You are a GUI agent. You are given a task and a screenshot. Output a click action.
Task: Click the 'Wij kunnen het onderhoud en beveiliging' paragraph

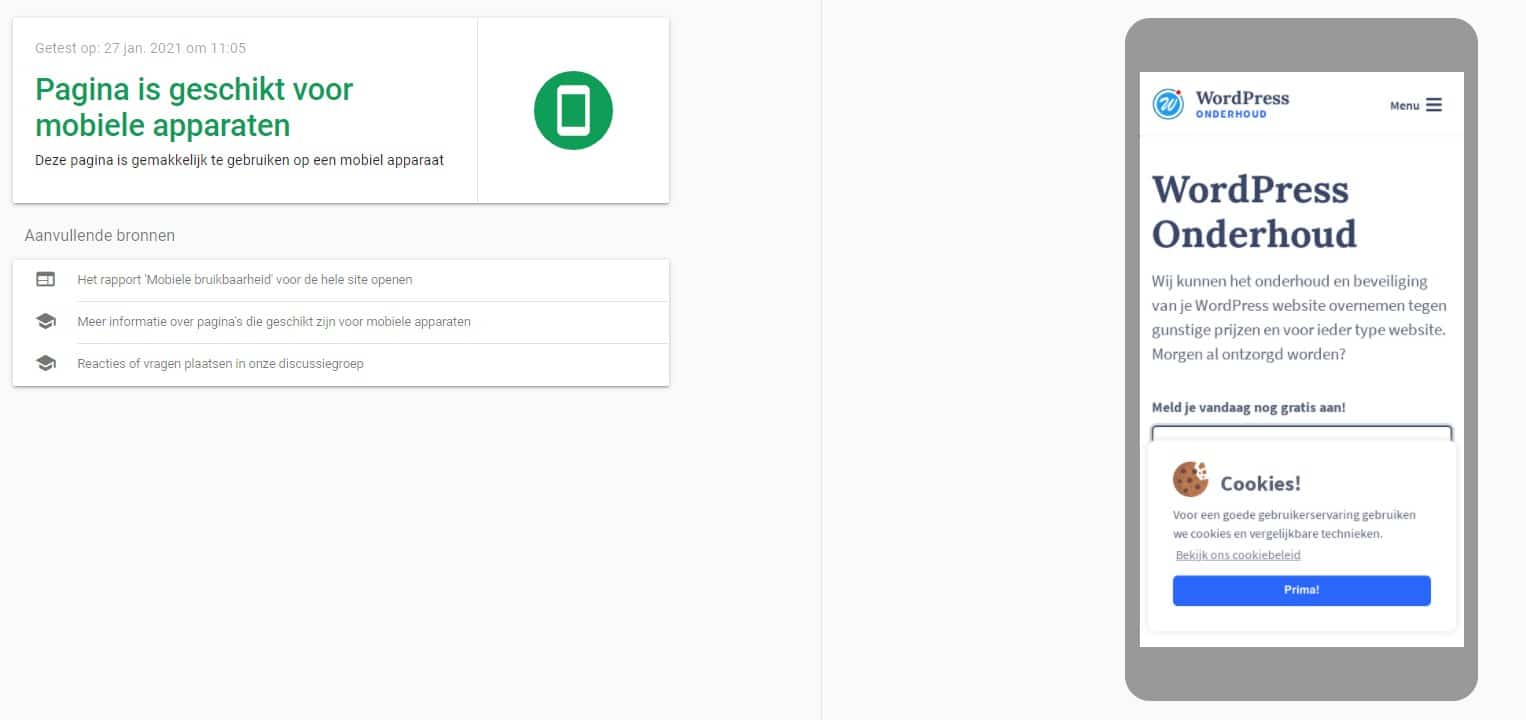[1299, 318]
